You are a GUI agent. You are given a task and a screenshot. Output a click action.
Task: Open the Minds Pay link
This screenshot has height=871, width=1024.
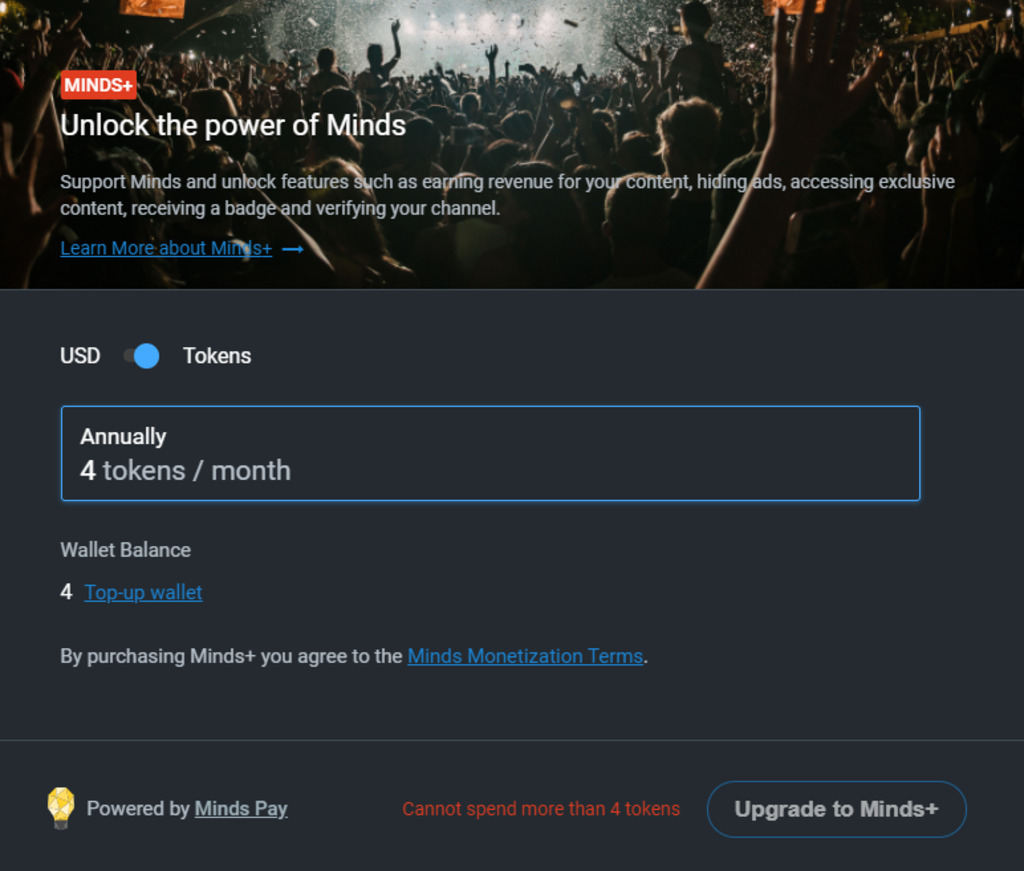tap(241, 808)
